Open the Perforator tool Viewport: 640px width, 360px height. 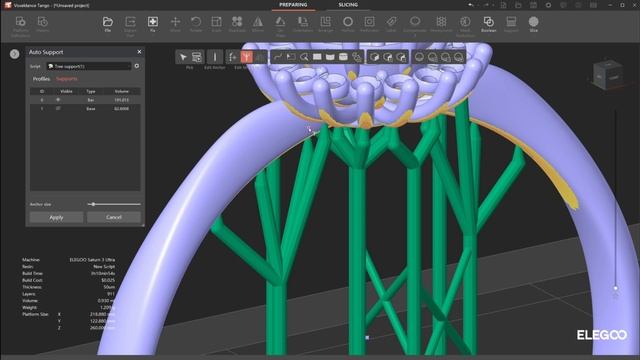pos(369,24)
